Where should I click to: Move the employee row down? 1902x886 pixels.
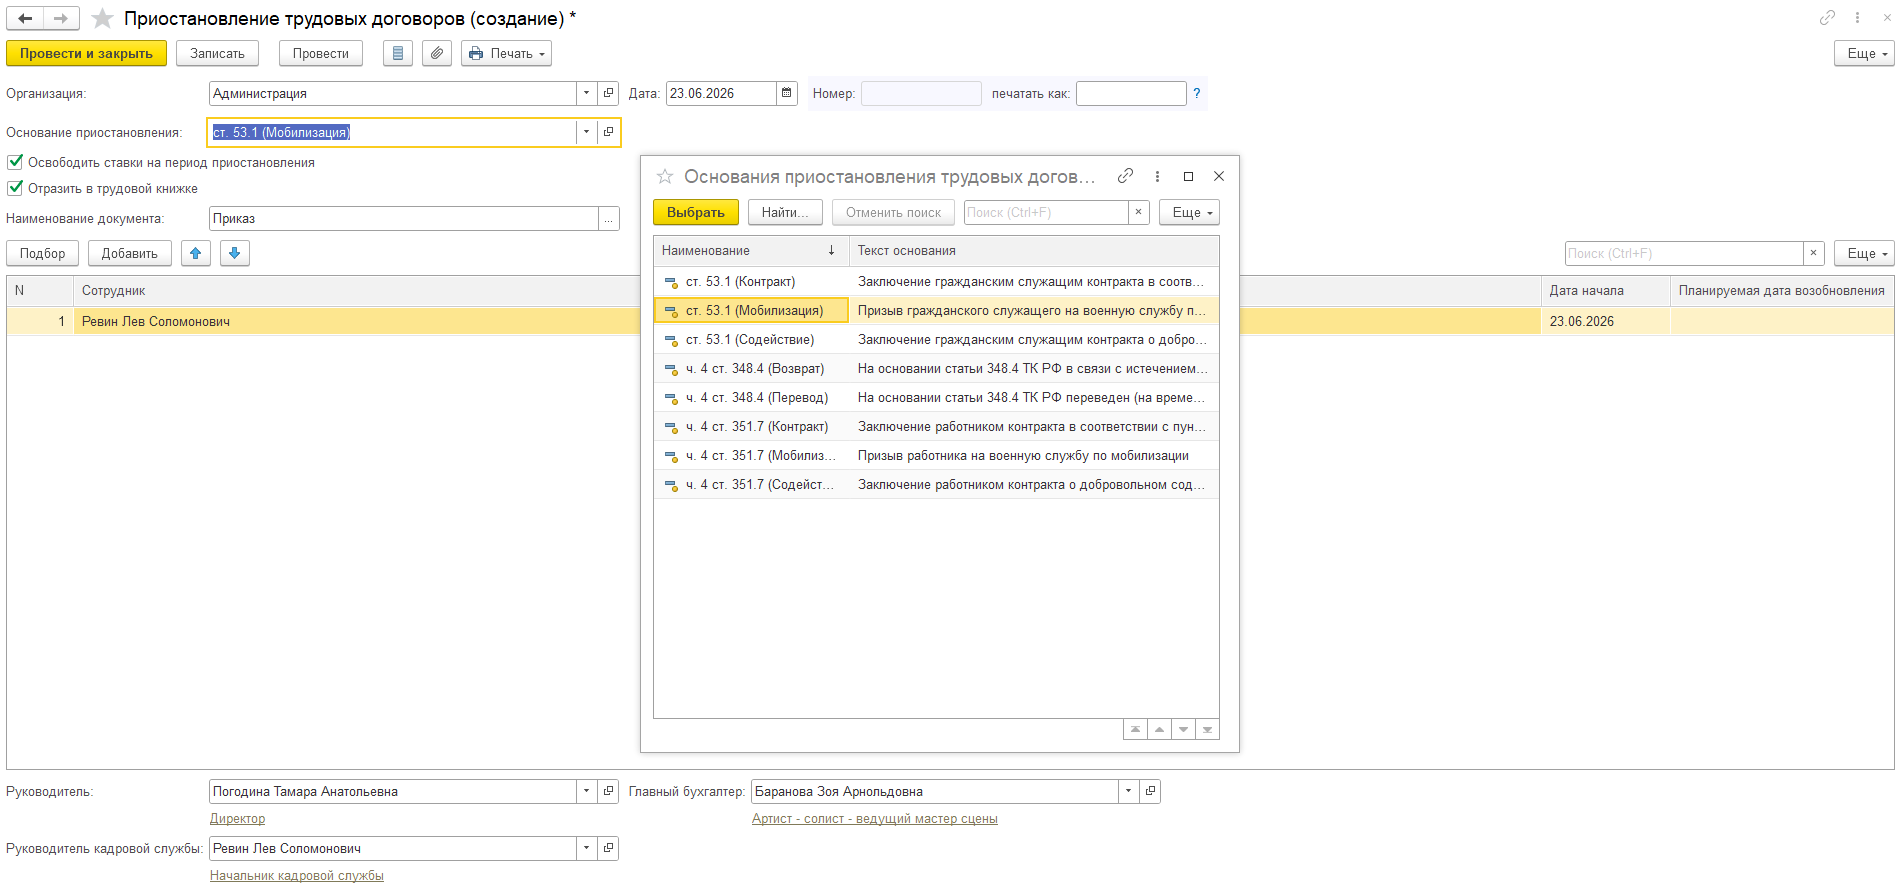235,253
